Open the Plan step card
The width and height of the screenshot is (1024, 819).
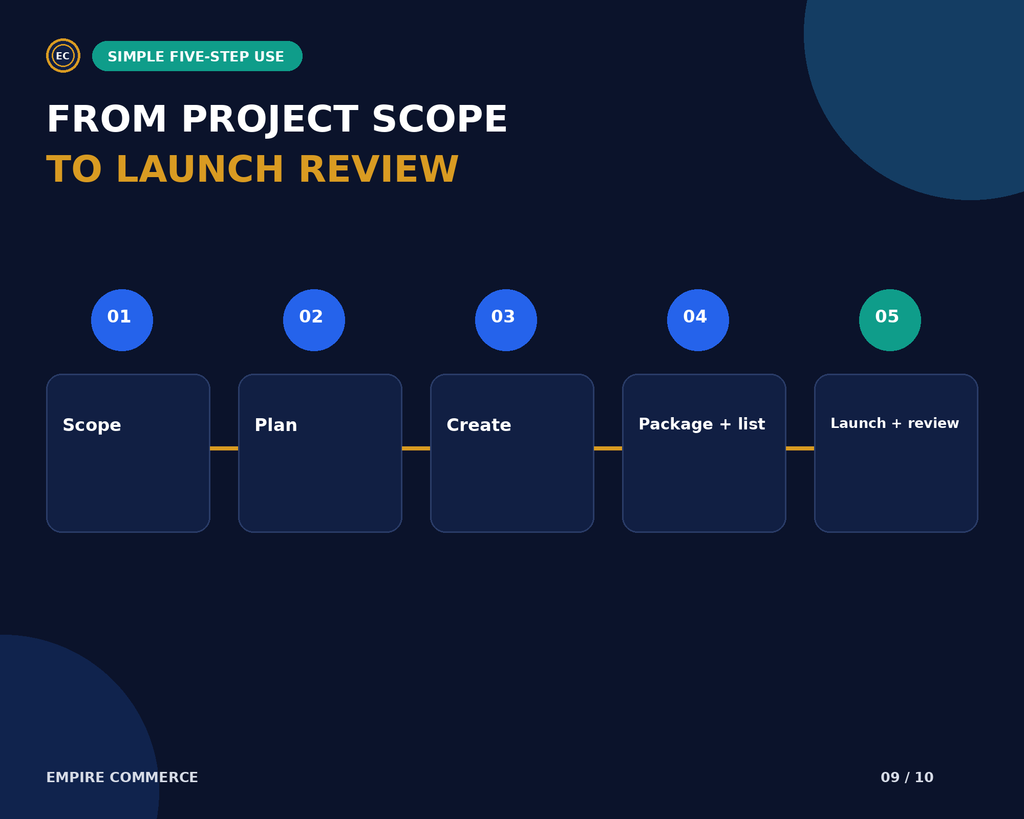coord(320,453)
